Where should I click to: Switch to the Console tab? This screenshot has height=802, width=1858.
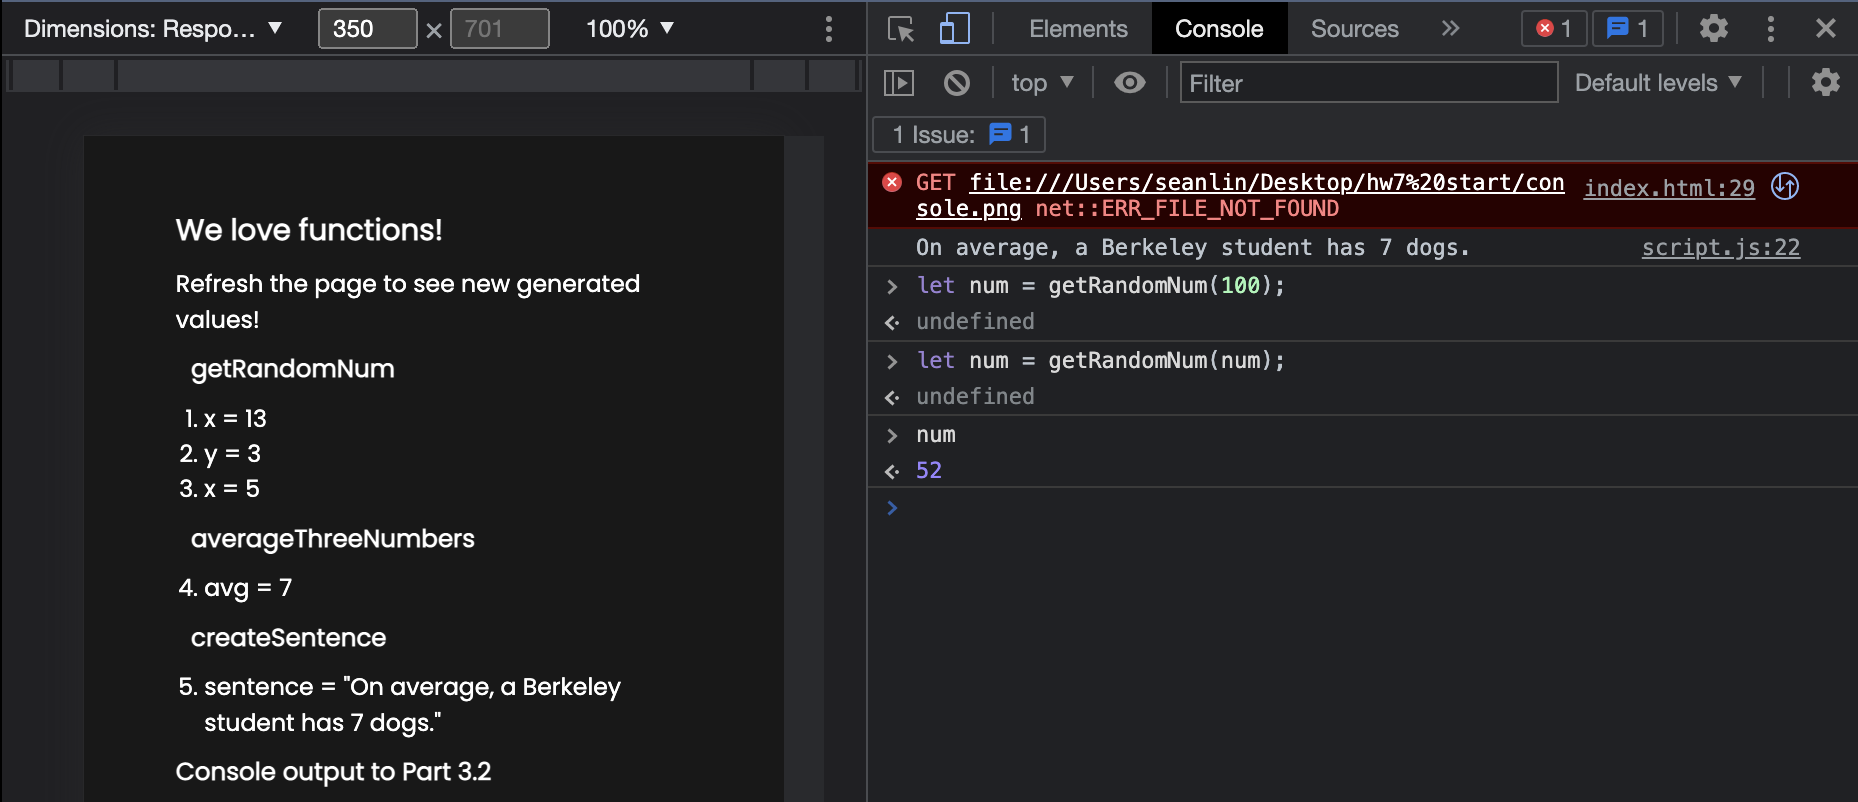pyautogui.click(x=1219, y=29)
